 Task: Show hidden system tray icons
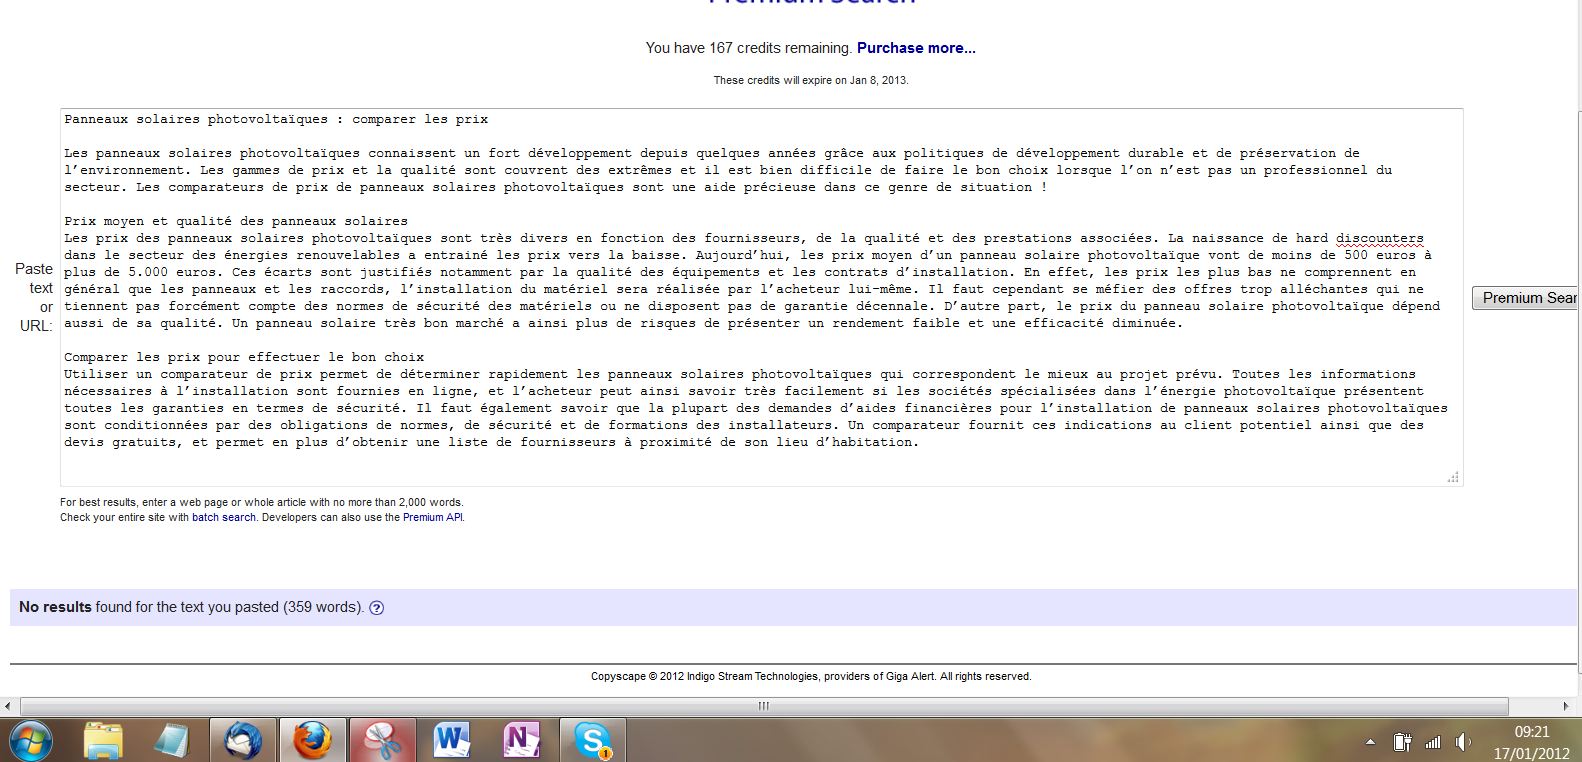(x=1371, y=742)
